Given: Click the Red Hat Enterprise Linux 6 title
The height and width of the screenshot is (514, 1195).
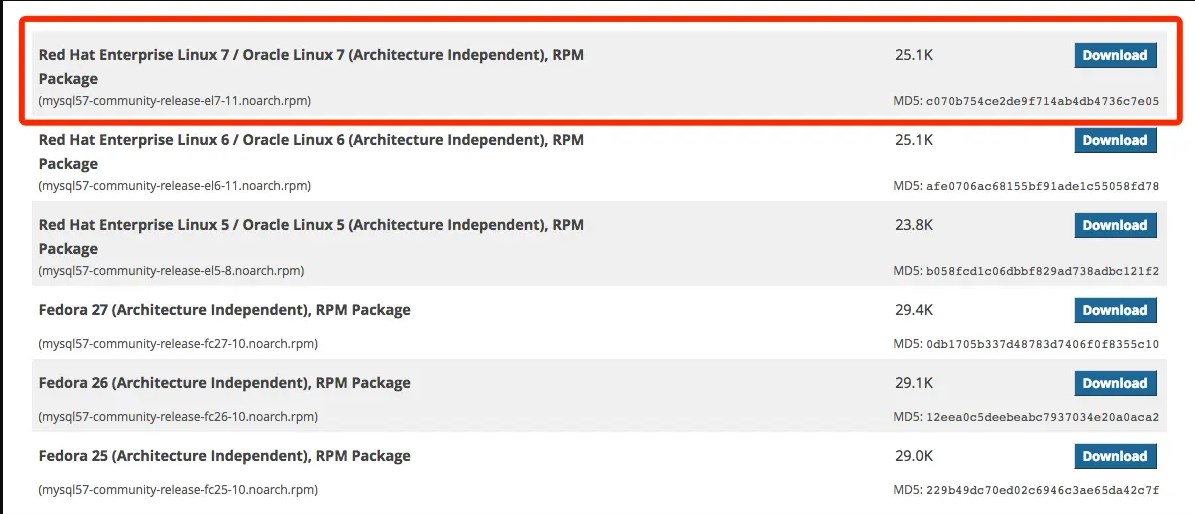Looking at the screenshot, I should [311, 141].
